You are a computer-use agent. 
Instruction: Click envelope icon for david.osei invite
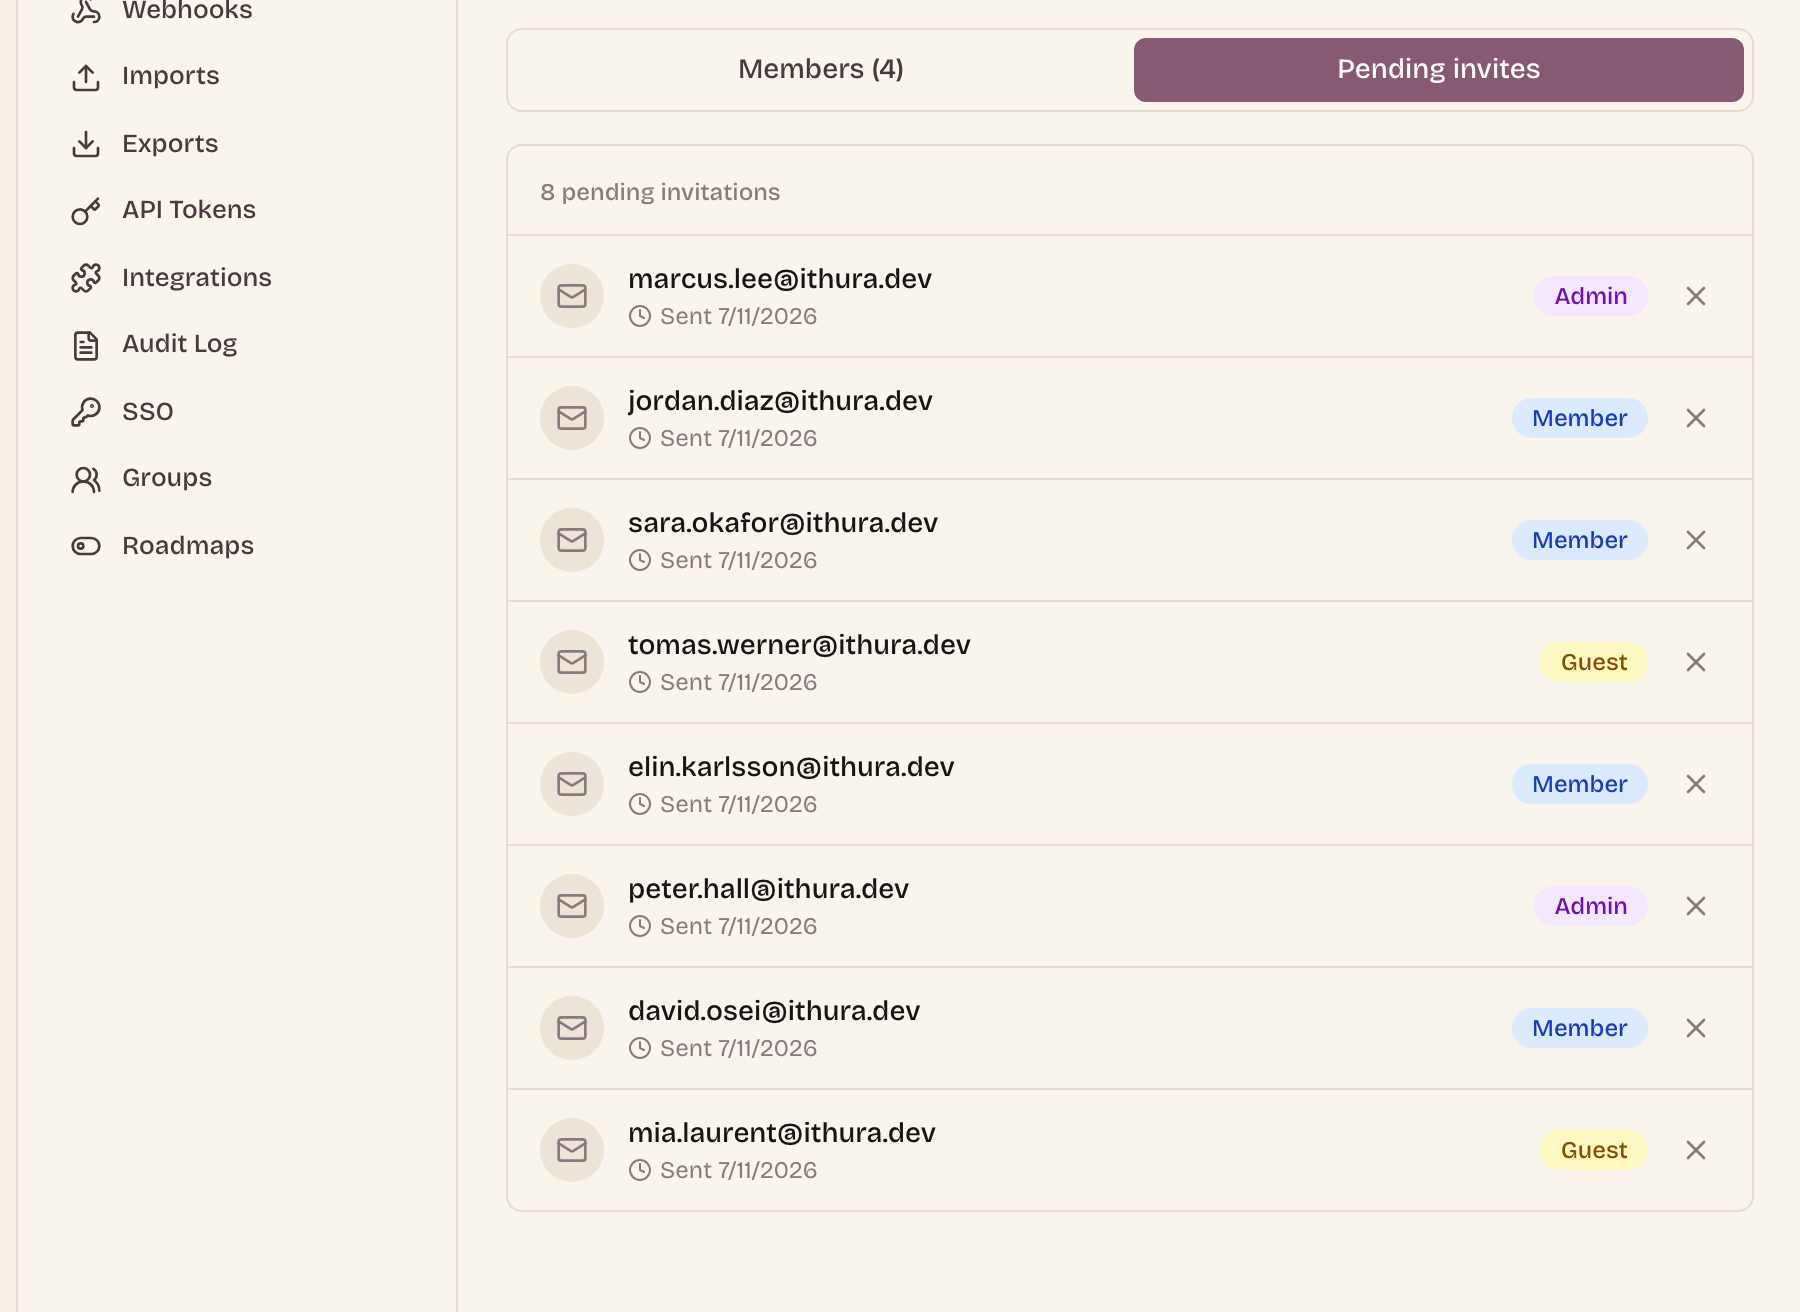(x=572, y=1028)
